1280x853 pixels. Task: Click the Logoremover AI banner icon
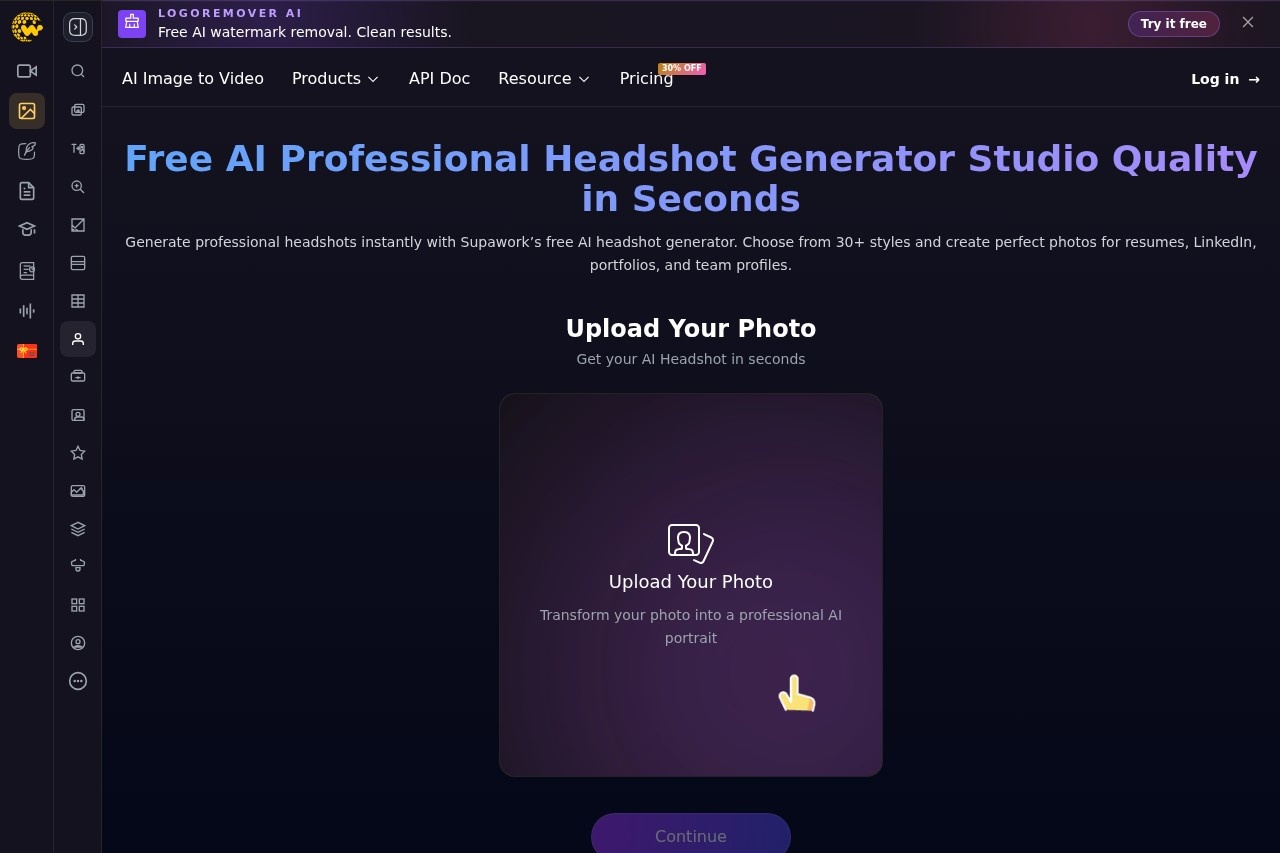132,24
